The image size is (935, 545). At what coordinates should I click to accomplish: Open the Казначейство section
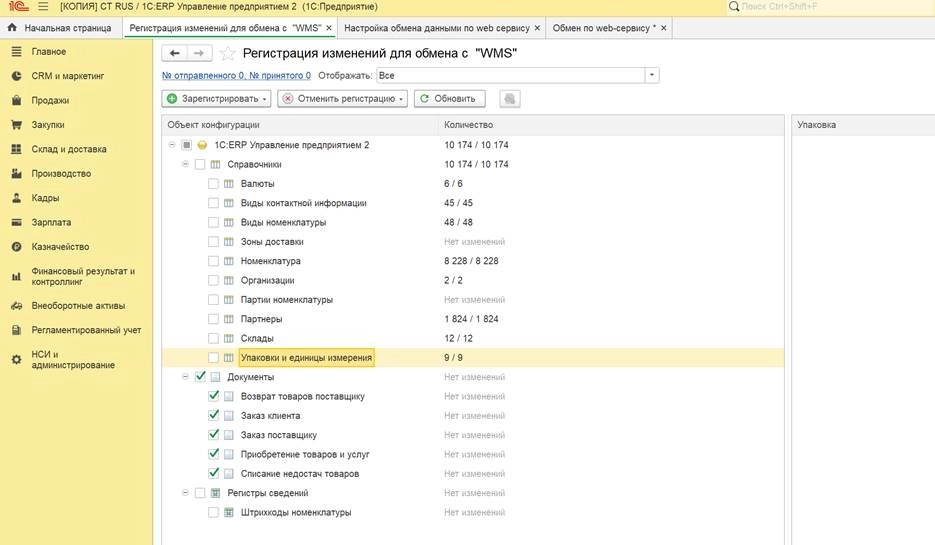click(60, 247)
